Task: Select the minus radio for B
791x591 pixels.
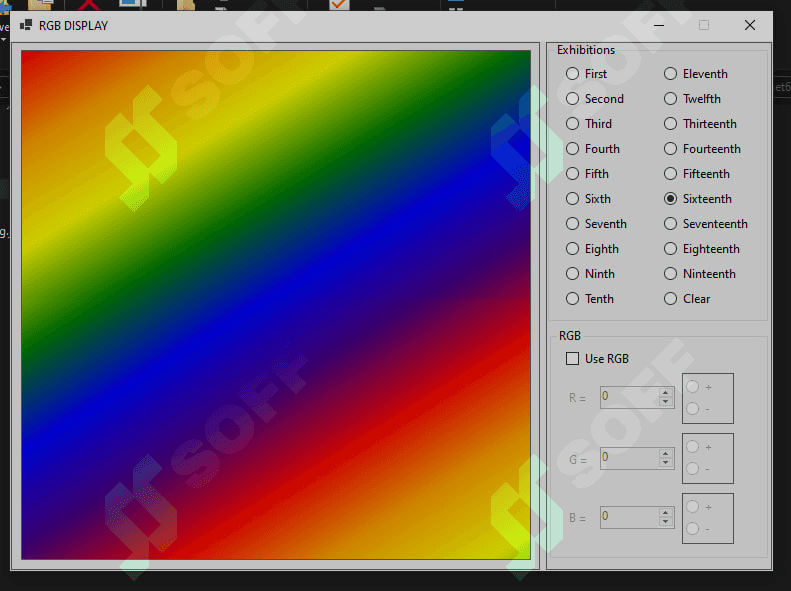Action: [x=693, y=528]
